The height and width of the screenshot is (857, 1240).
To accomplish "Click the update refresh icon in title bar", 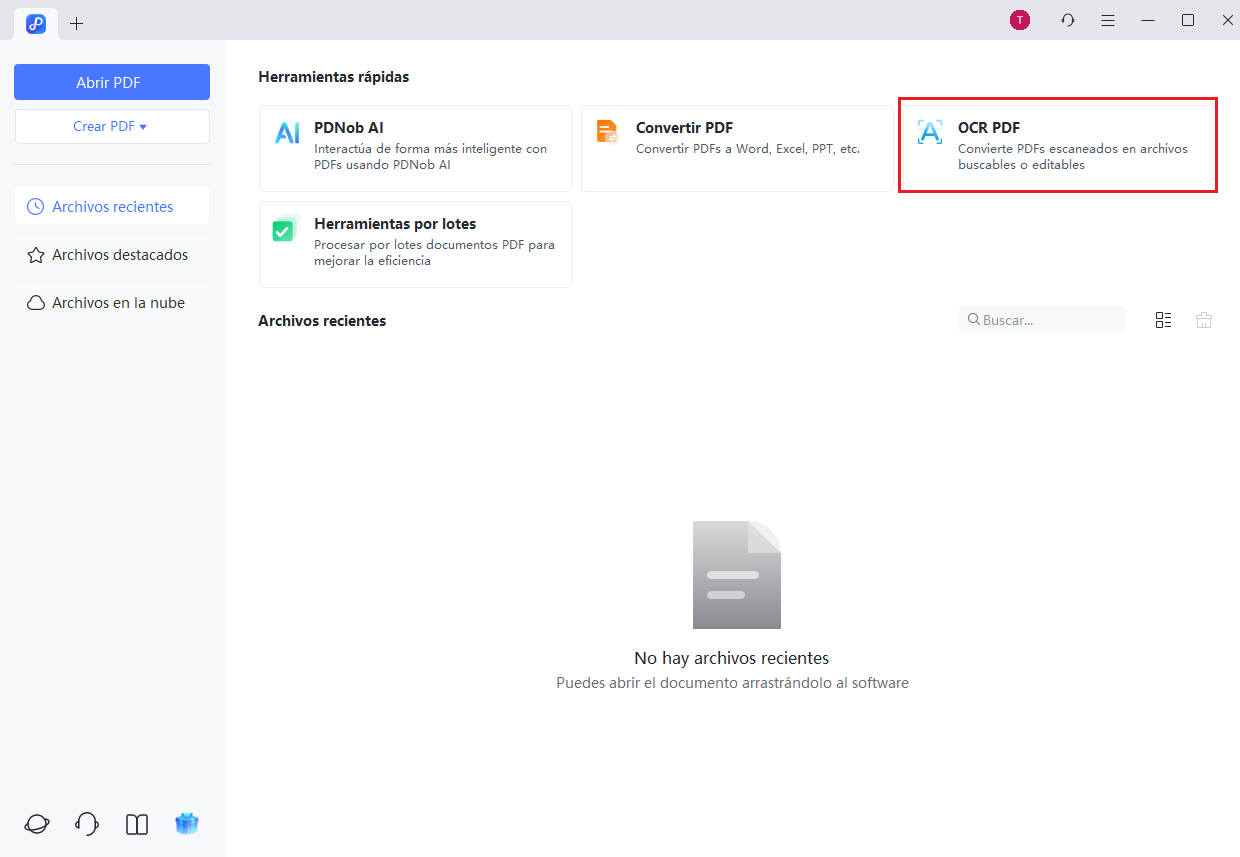I will pos(1068,20).
